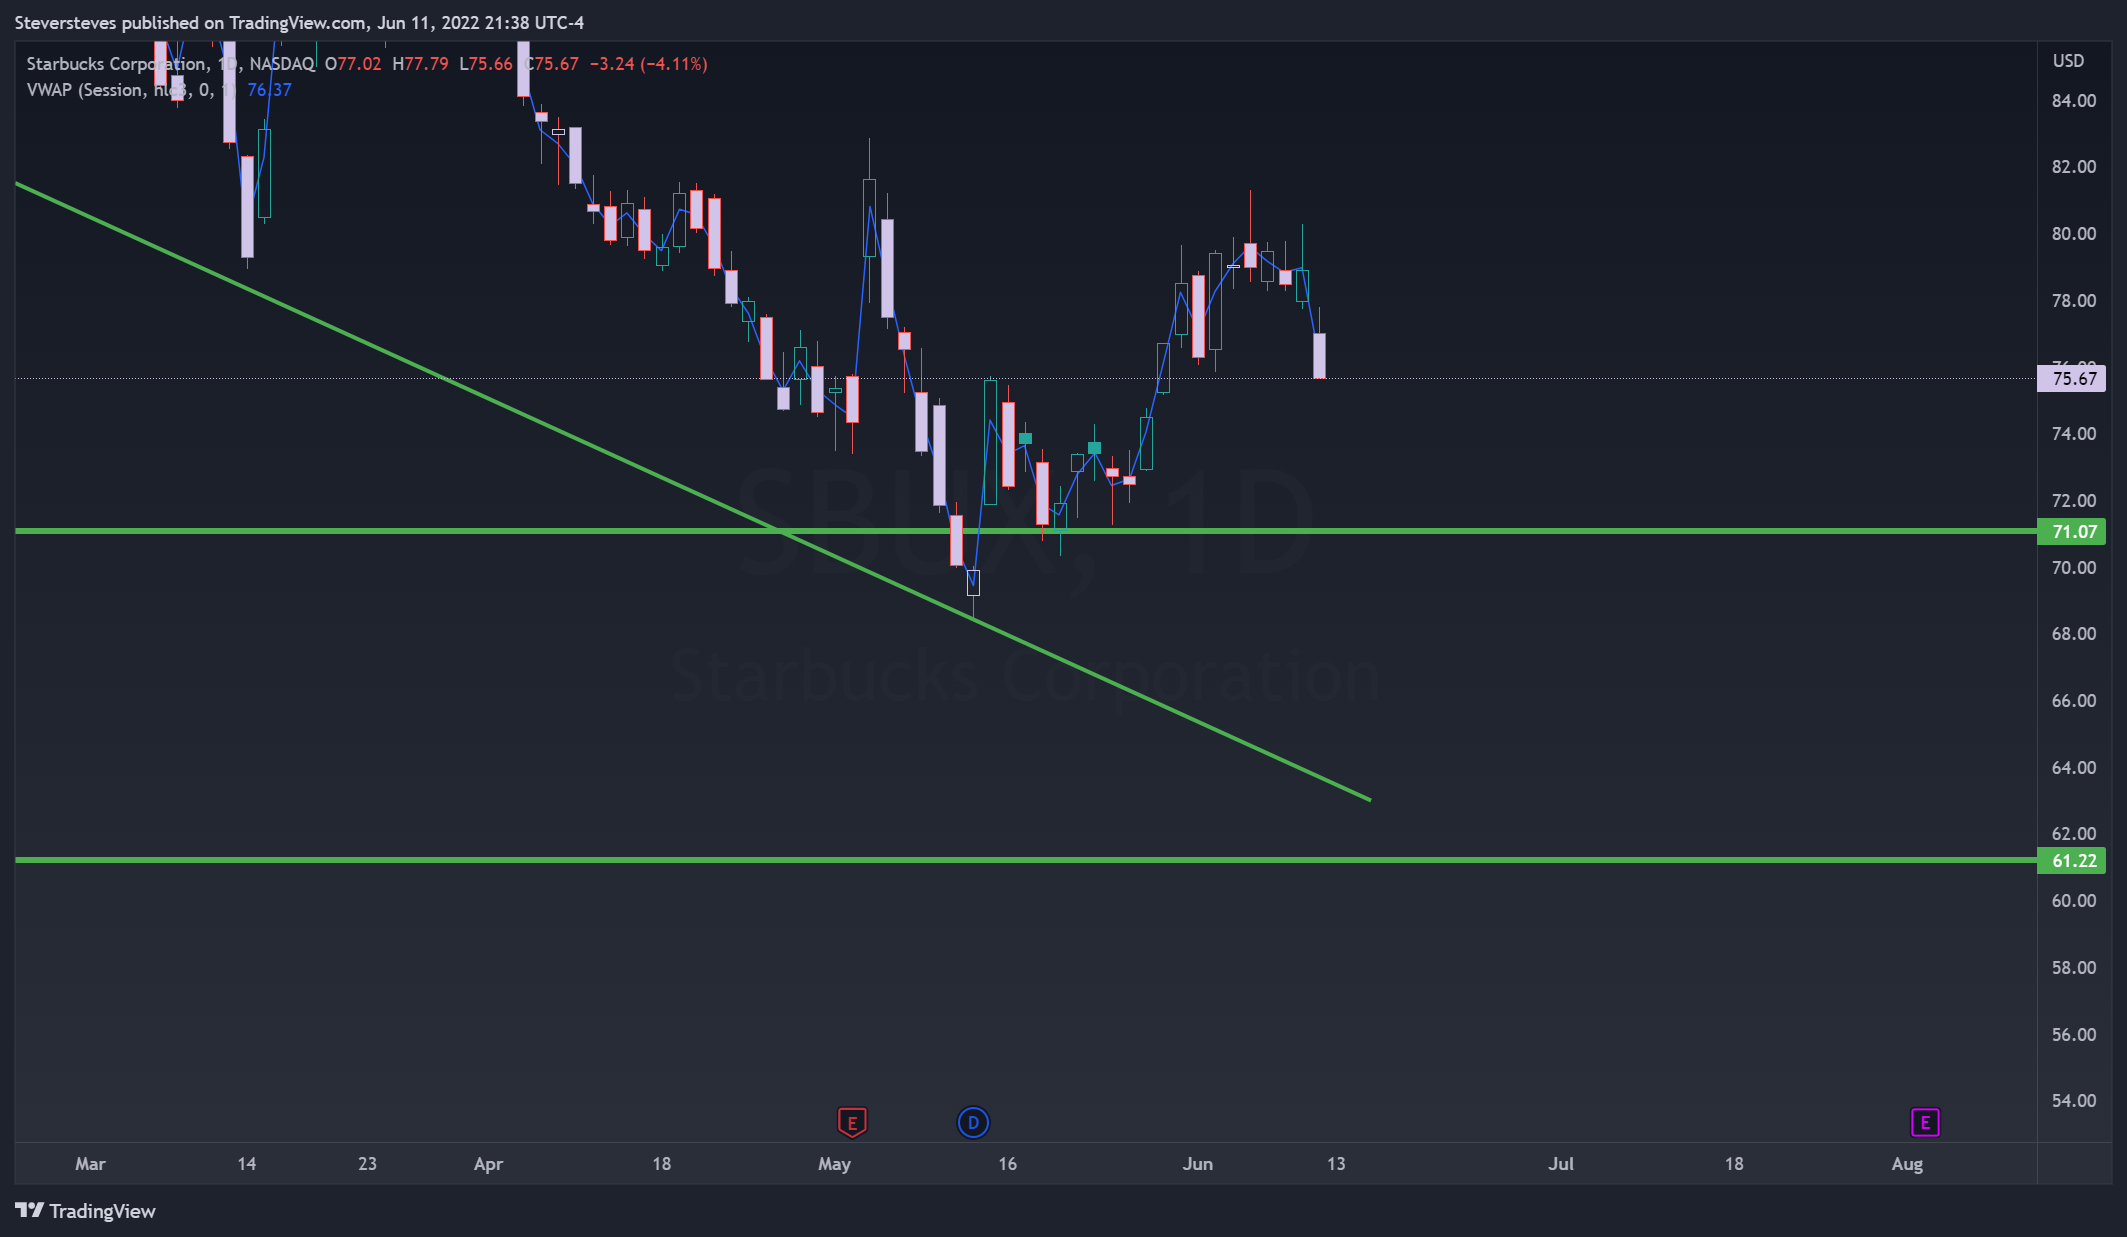Click the red earnings E marker near May
The image size is (2127, 1237).
[x=852, y=1122]
